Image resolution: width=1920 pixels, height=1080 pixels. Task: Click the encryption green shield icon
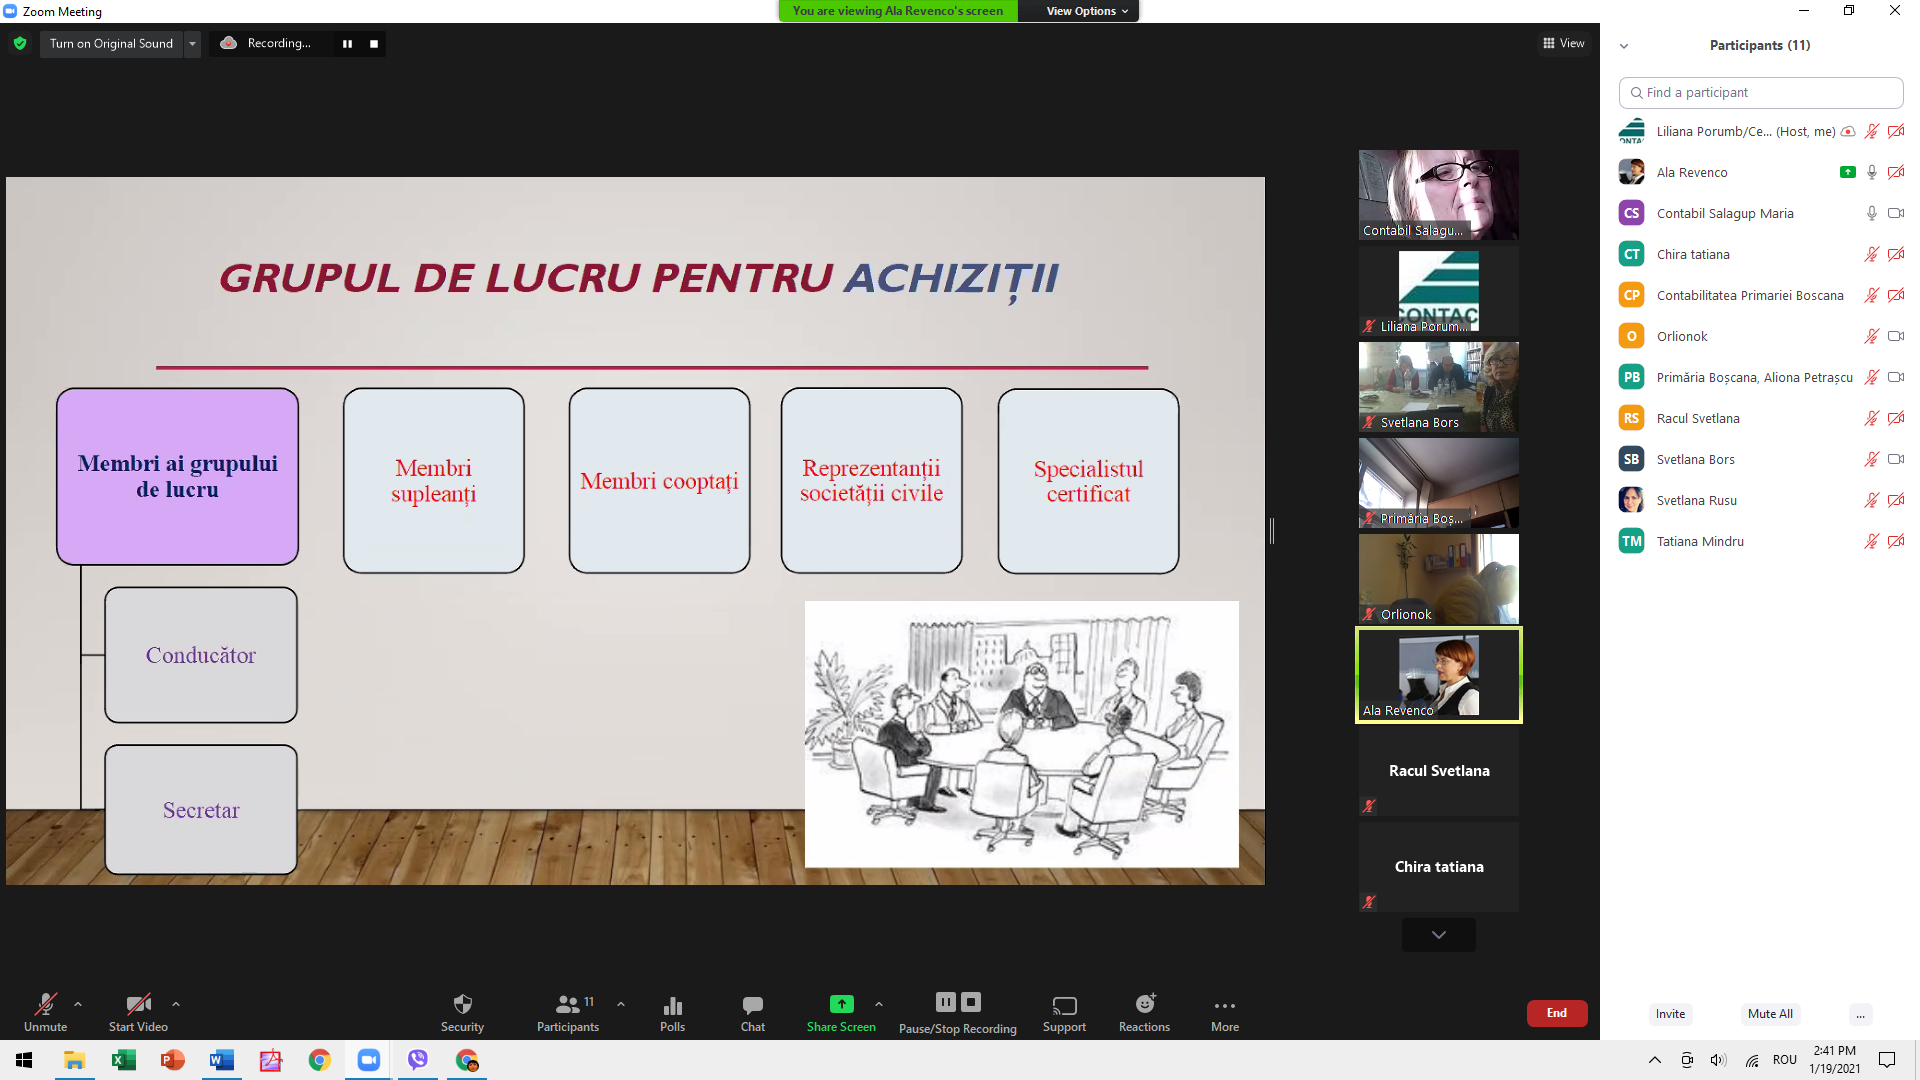pos(20,43)
